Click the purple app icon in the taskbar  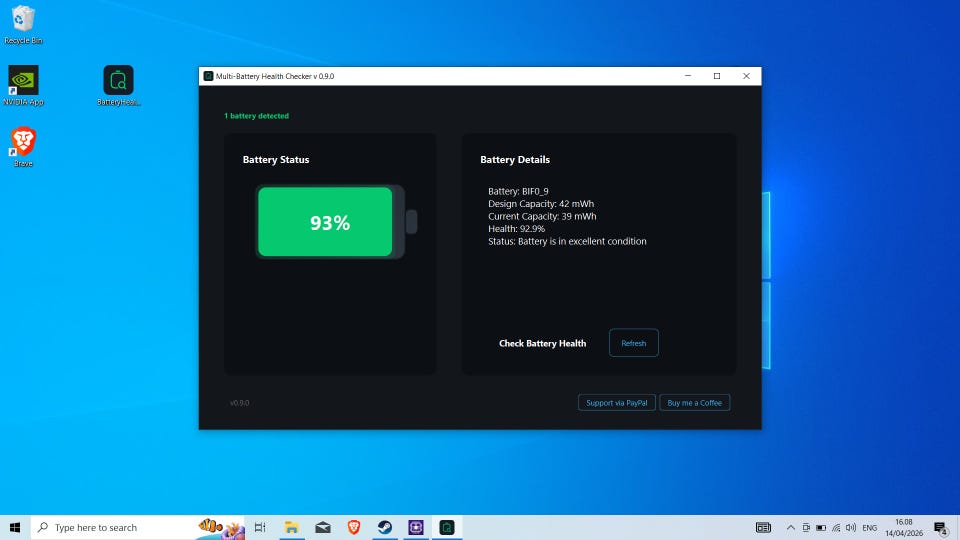tap(416, 527)
